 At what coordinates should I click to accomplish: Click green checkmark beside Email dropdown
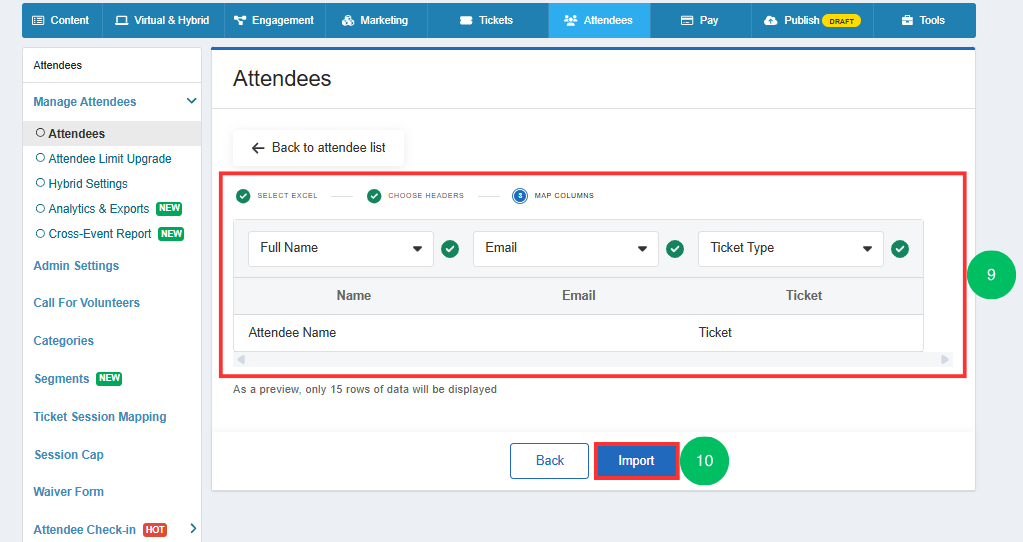pos(675,248)
